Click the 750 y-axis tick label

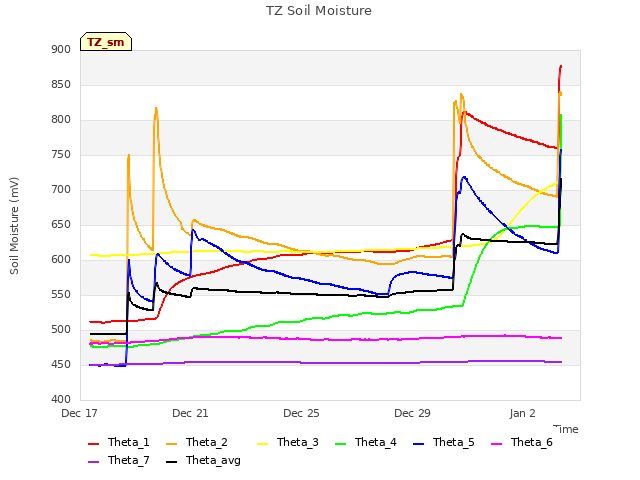coord(61,155)
